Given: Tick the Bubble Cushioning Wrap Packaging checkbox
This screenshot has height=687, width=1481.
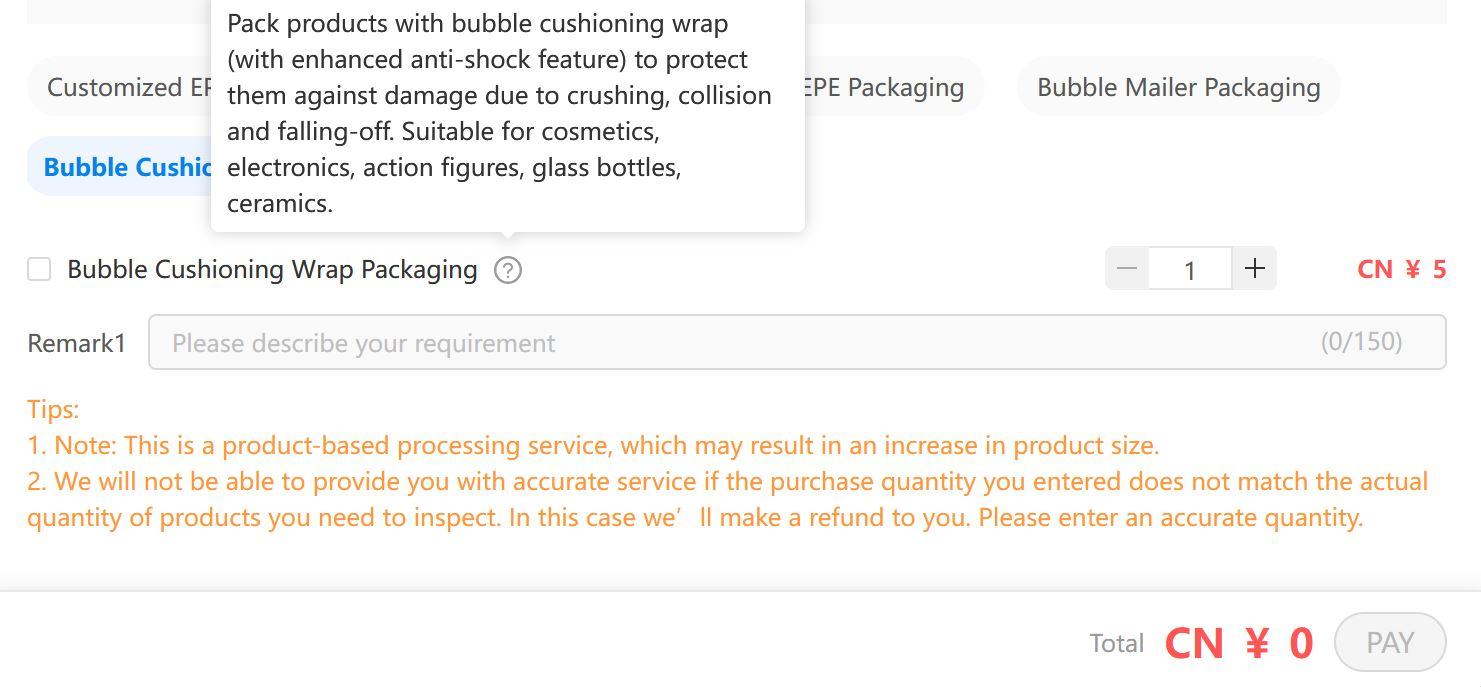Looking at the screenshot, I should pyautogui.click(x=39, y=269).
